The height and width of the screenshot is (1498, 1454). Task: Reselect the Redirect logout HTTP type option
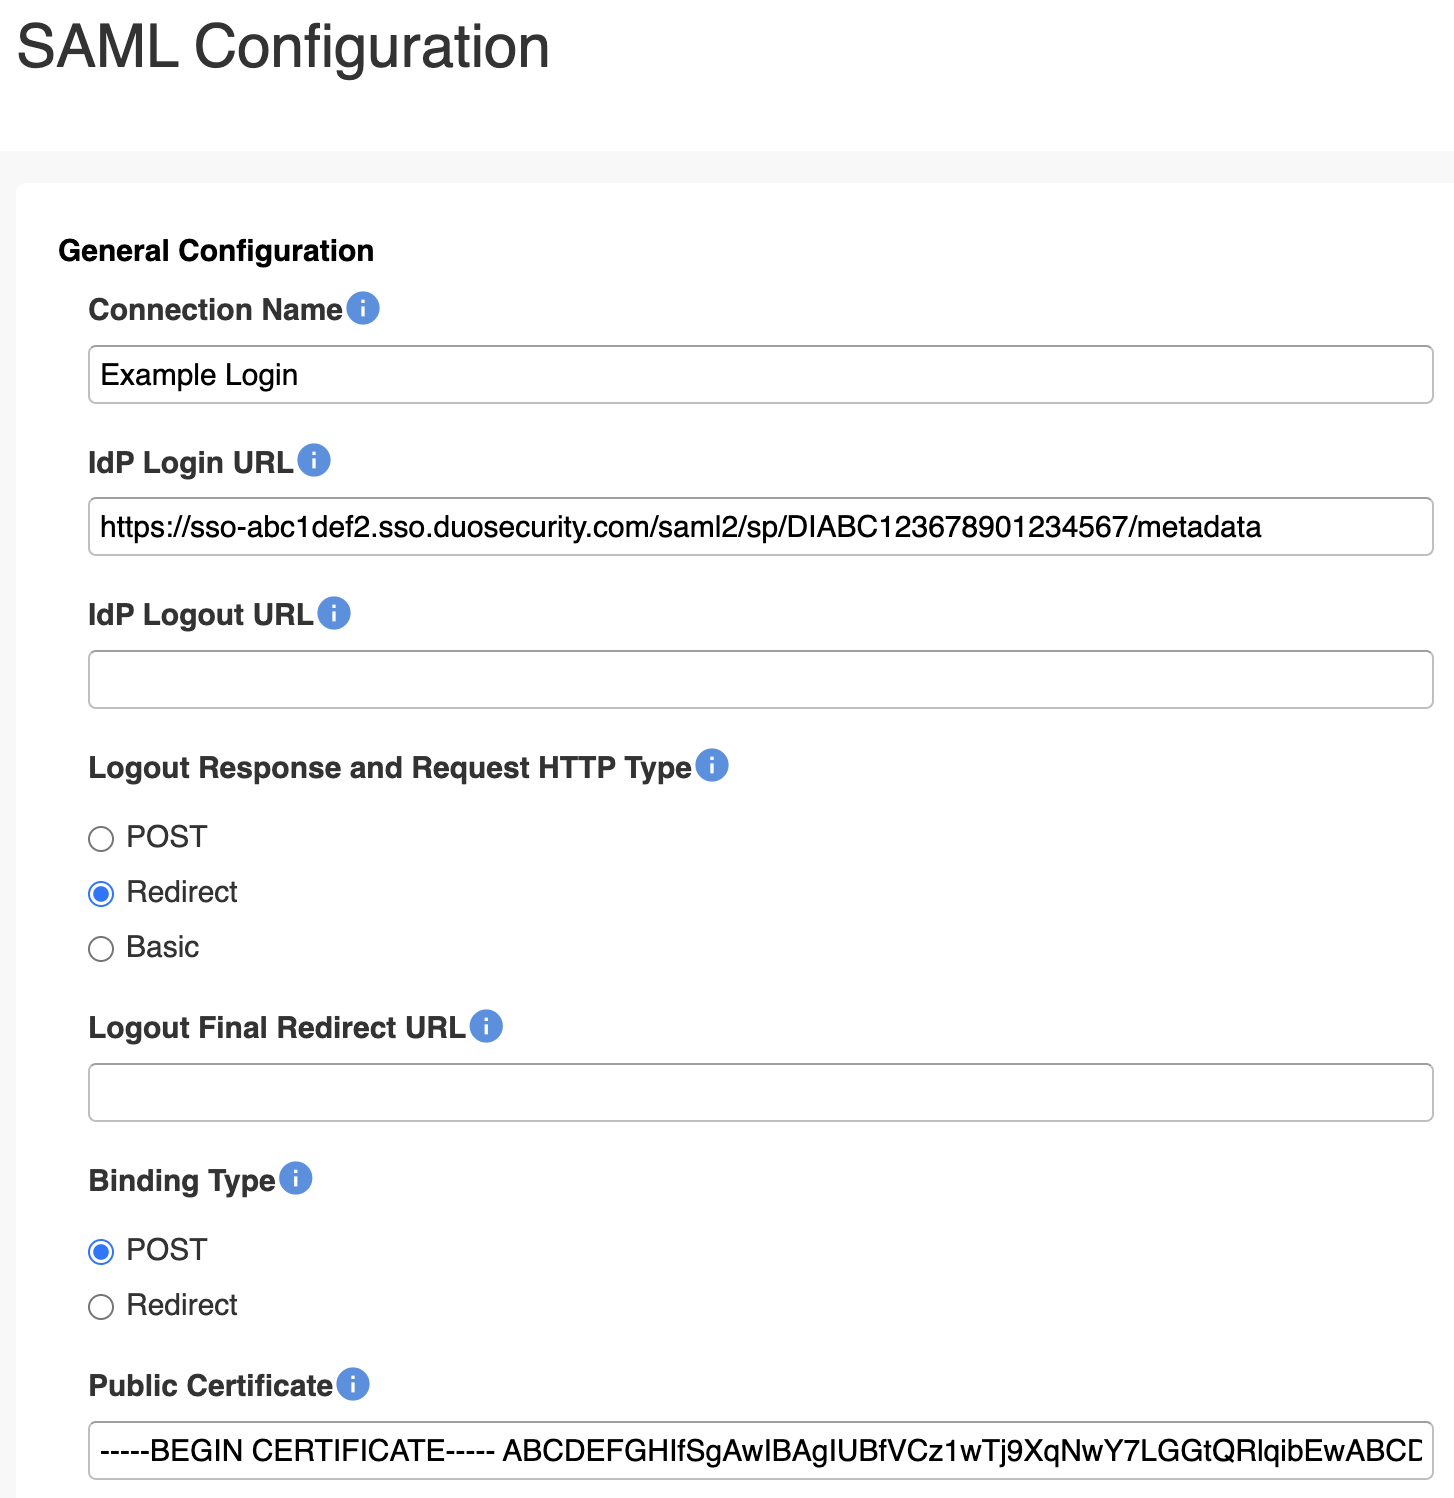pos(100,894)
